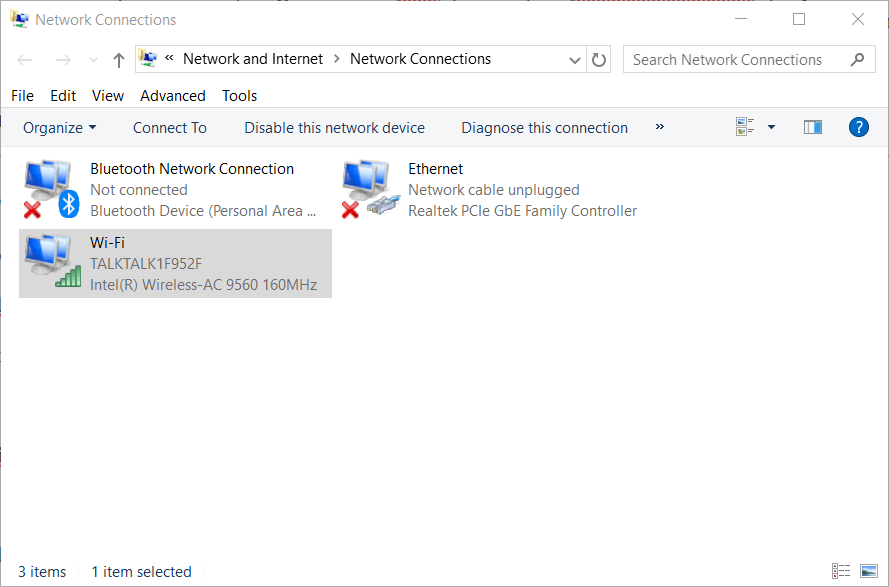Click Disable this network device
The image size is (889, 587).
tap(334, 128)
